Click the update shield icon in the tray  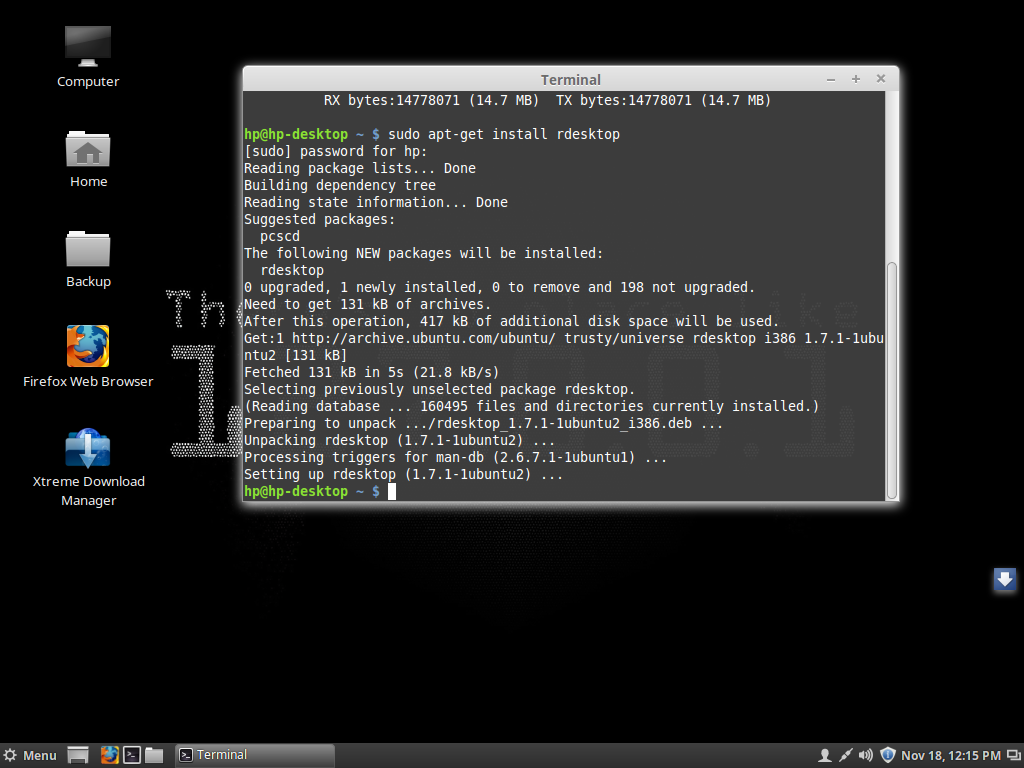pyautogui.click(x=887, y=754)
